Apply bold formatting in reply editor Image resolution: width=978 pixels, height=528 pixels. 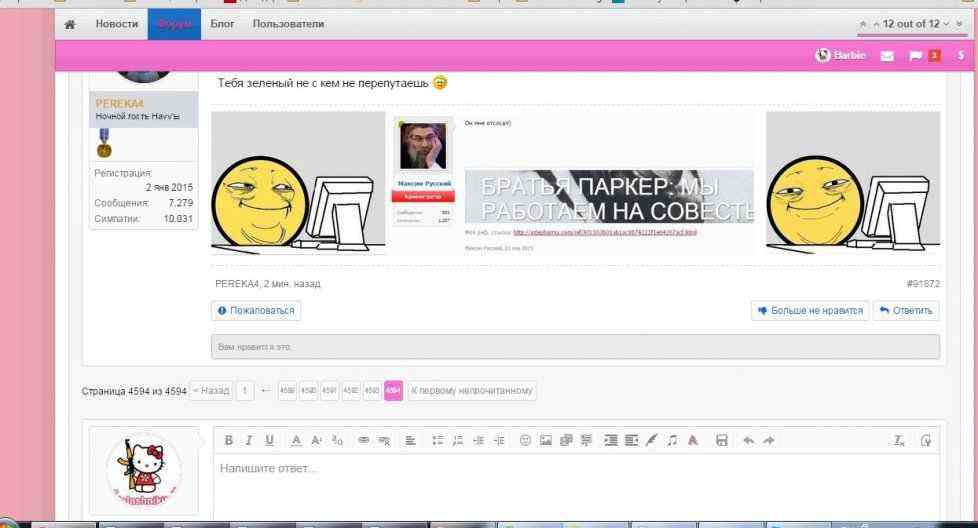tap(229, 440)
